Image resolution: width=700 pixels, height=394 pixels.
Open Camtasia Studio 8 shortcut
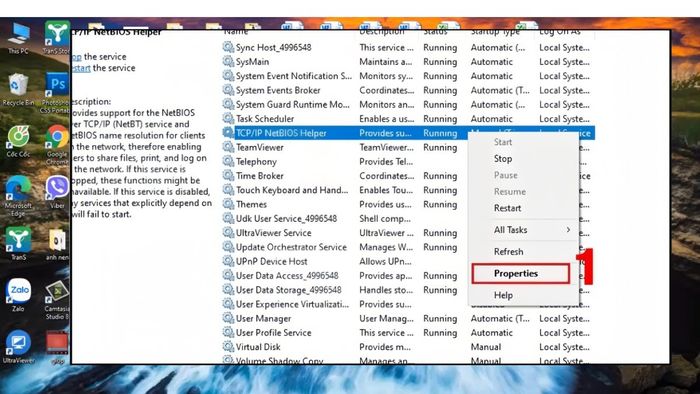point(57,299)
